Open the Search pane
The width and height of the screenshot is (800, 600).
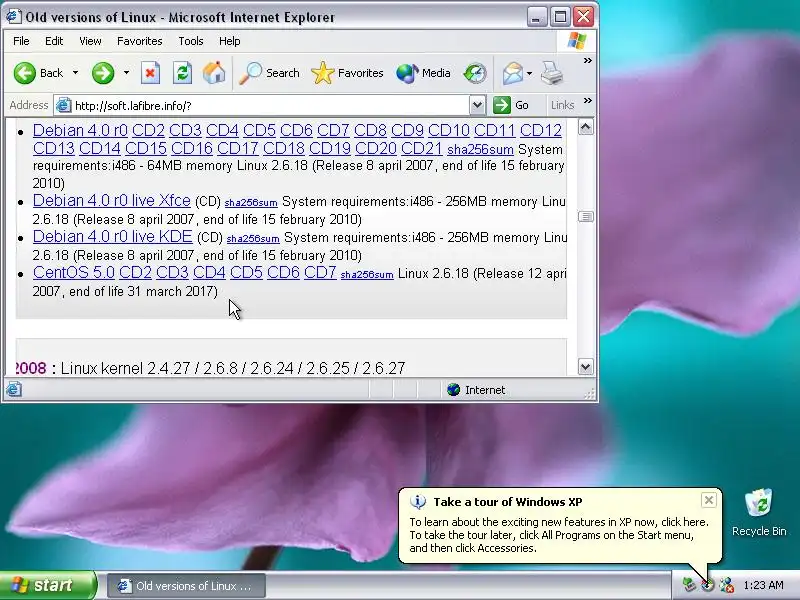tap(269, 73)
